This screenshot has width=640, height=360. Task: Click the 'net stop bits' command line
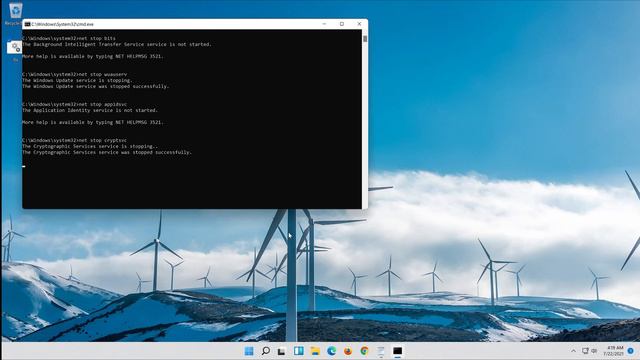click(69, 38)
